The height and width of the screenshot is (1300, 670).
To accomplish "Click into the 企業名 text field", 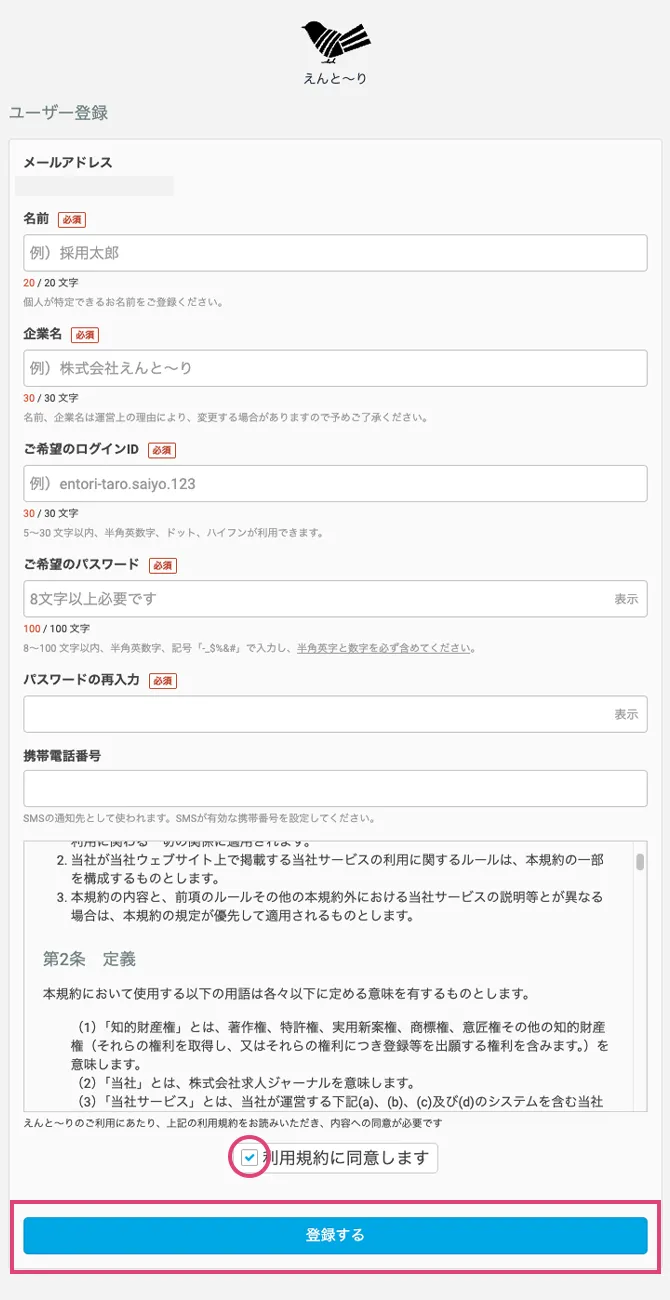I will 335,368.
